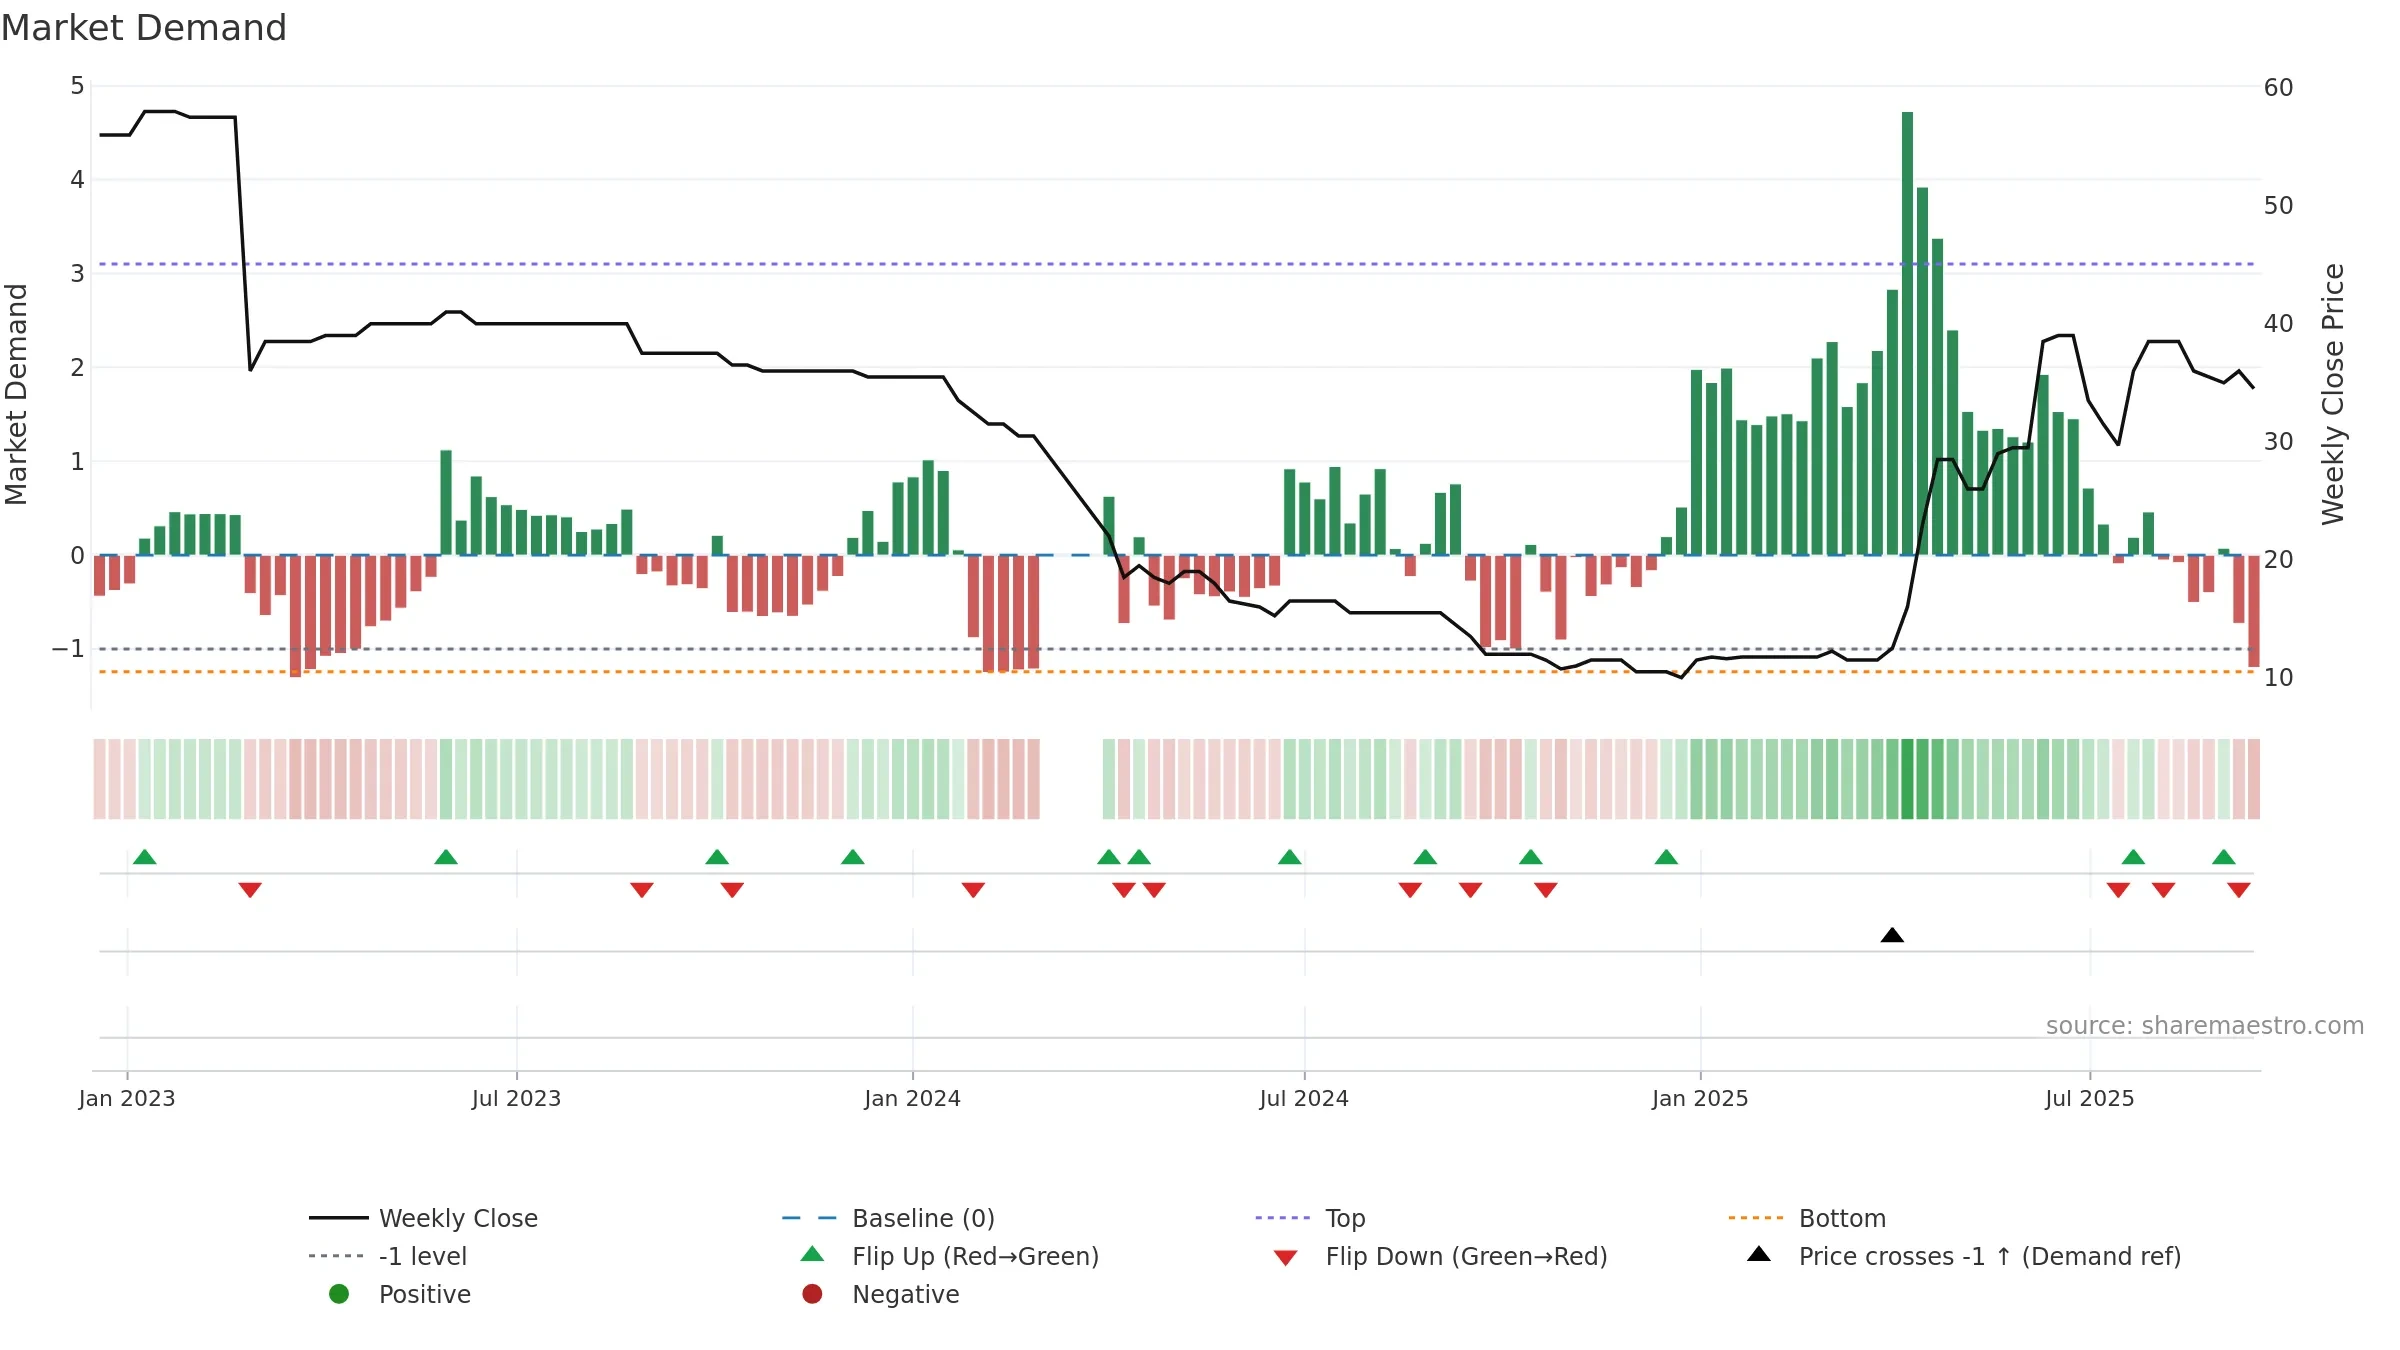Toggle the Weekly Close legend entry
2400x1350 pixels.
coord(423,1218)
